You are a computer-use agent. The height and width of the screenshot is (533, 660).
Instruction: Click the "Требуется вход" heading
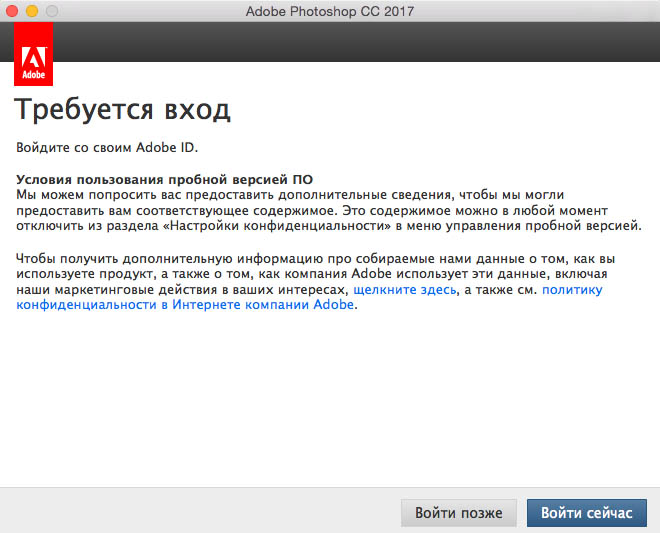[122, 110]
